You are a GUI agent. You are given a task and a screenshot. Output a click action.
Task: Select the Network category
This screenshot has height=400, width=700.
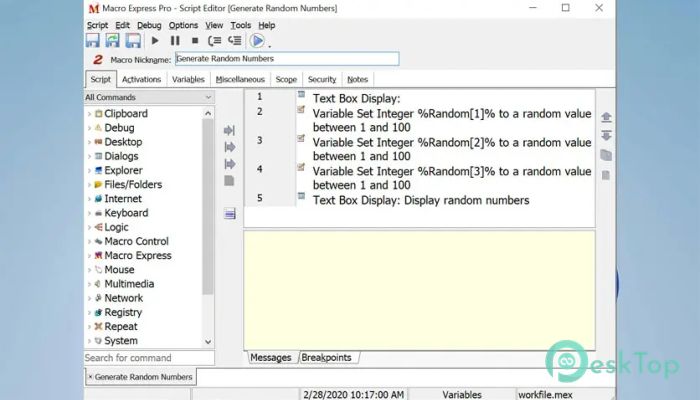tap(124, 298)
